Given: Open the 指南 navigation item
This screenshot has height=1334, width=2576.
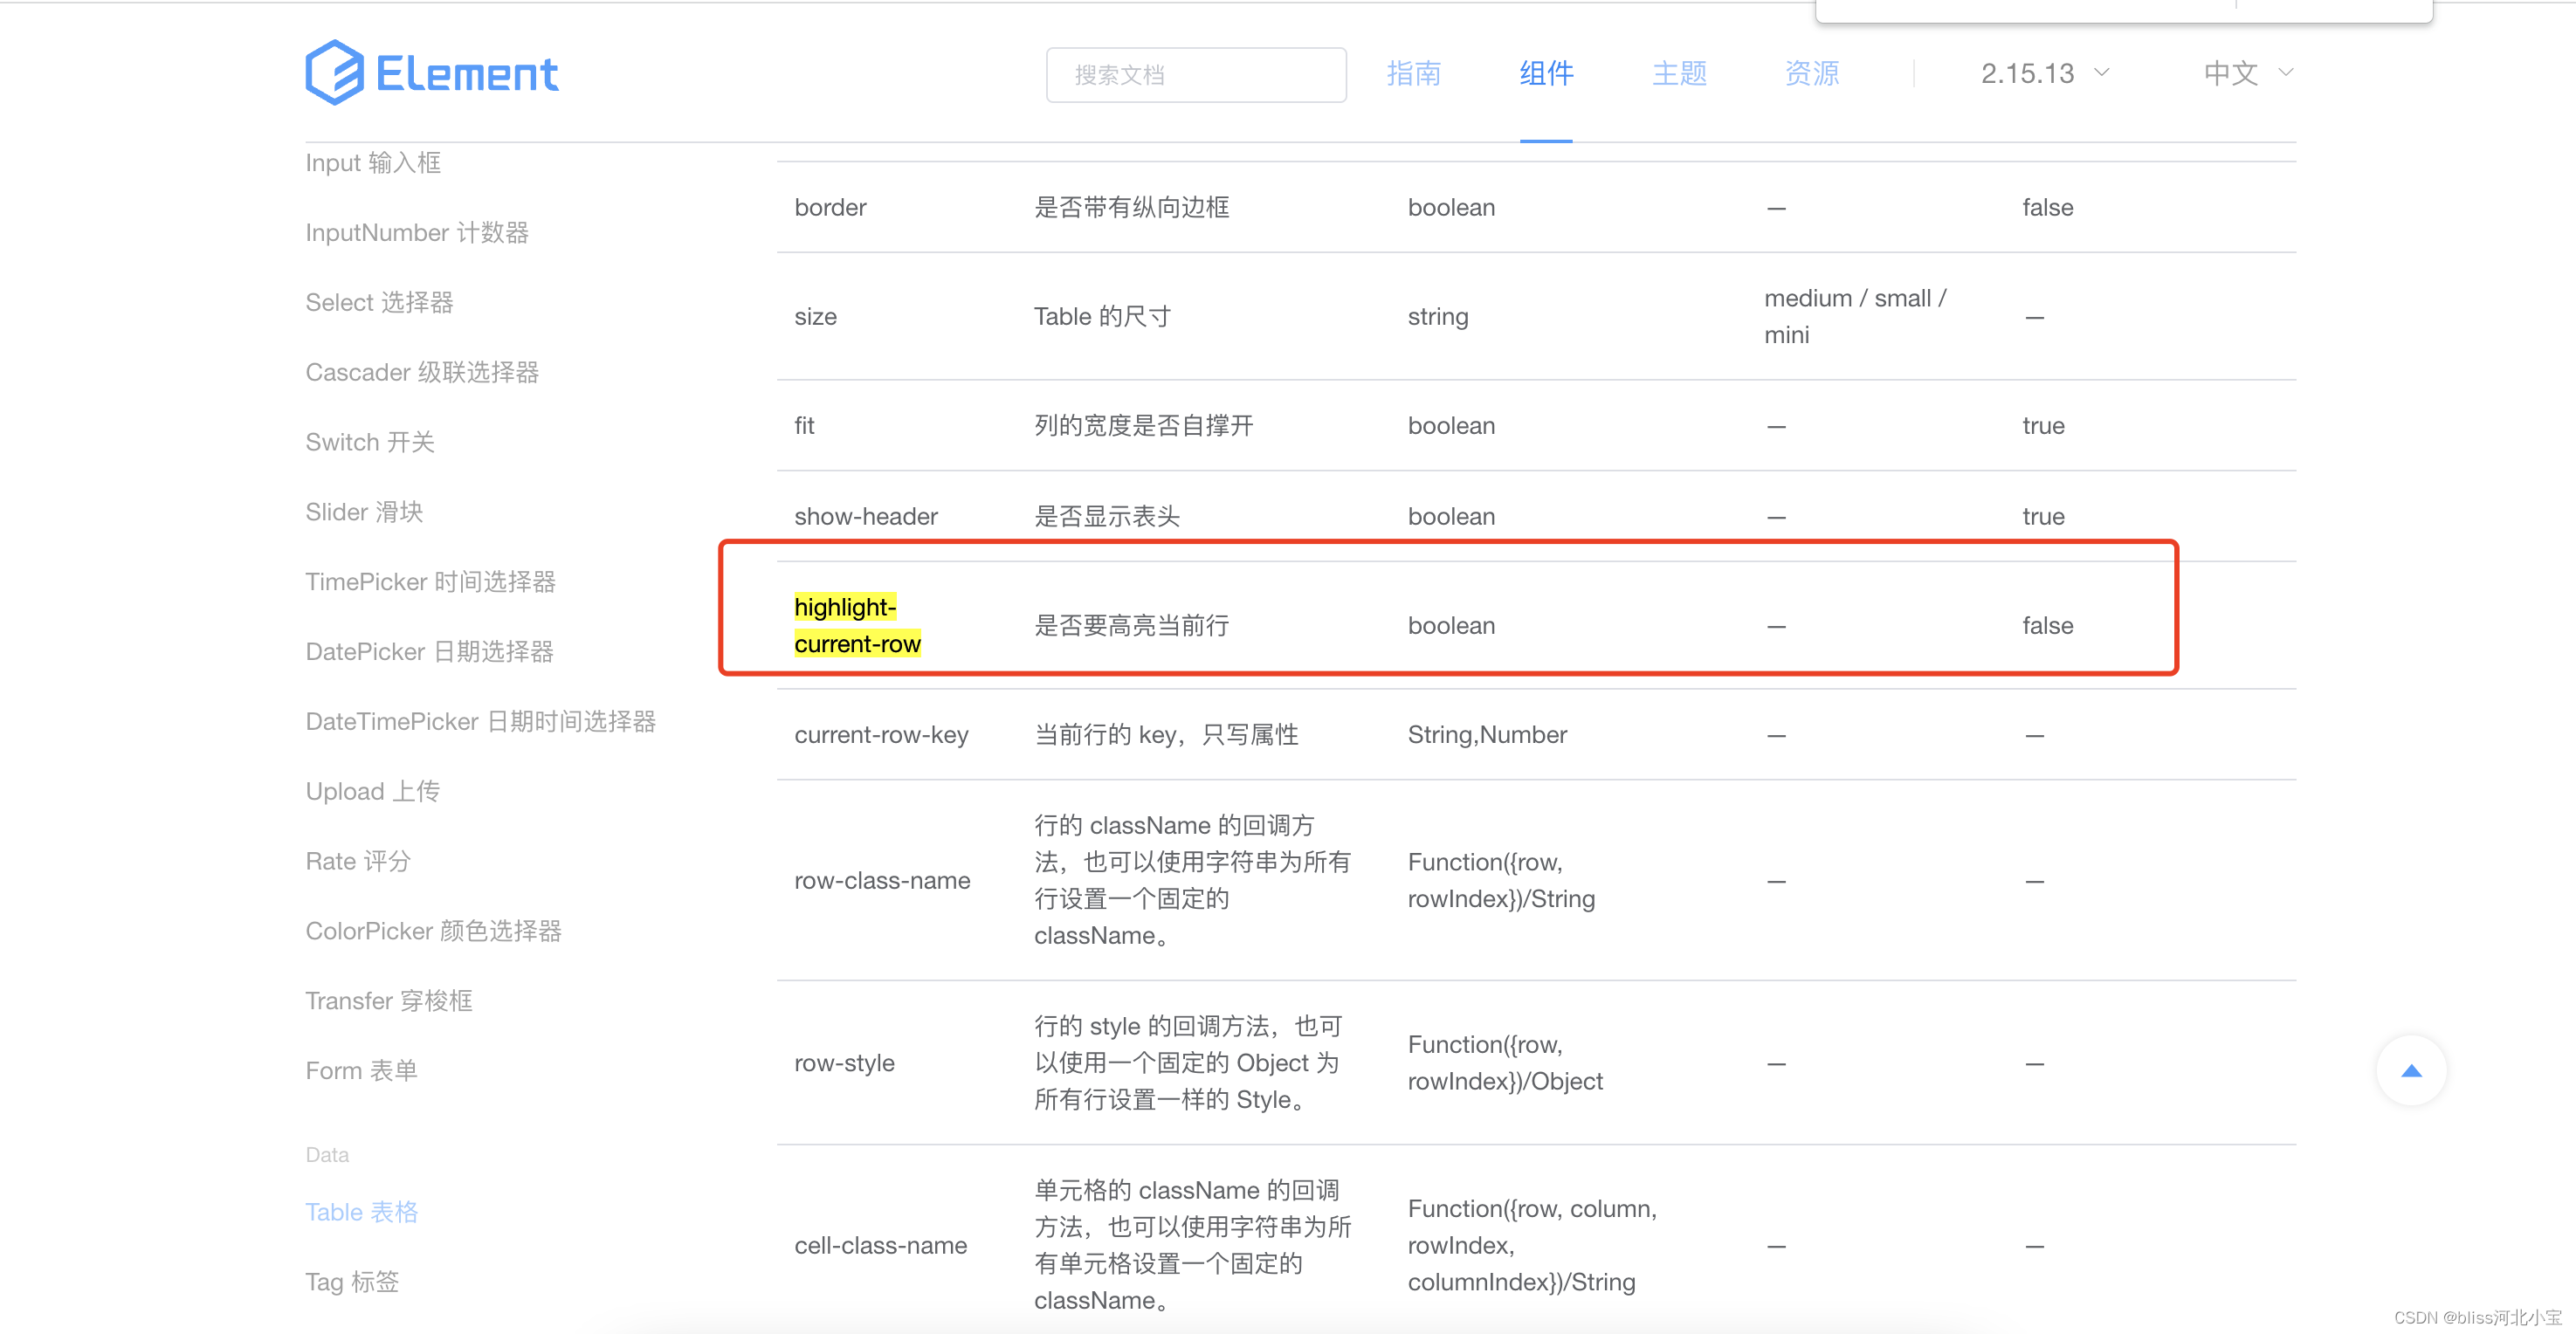Looking at the screenshot, I should pos(1414,73).
